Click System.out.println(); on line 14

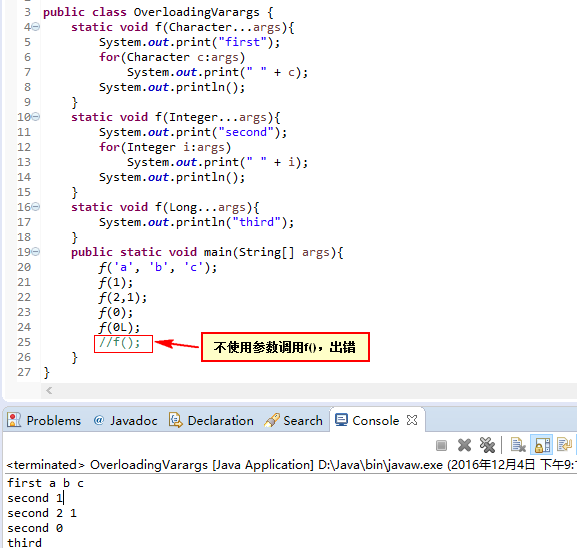pyautogui.click(x=172, y=177)
